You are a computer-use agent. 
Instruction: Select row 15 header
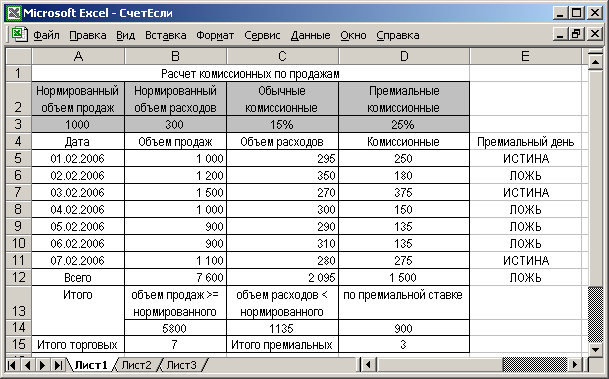18,344
